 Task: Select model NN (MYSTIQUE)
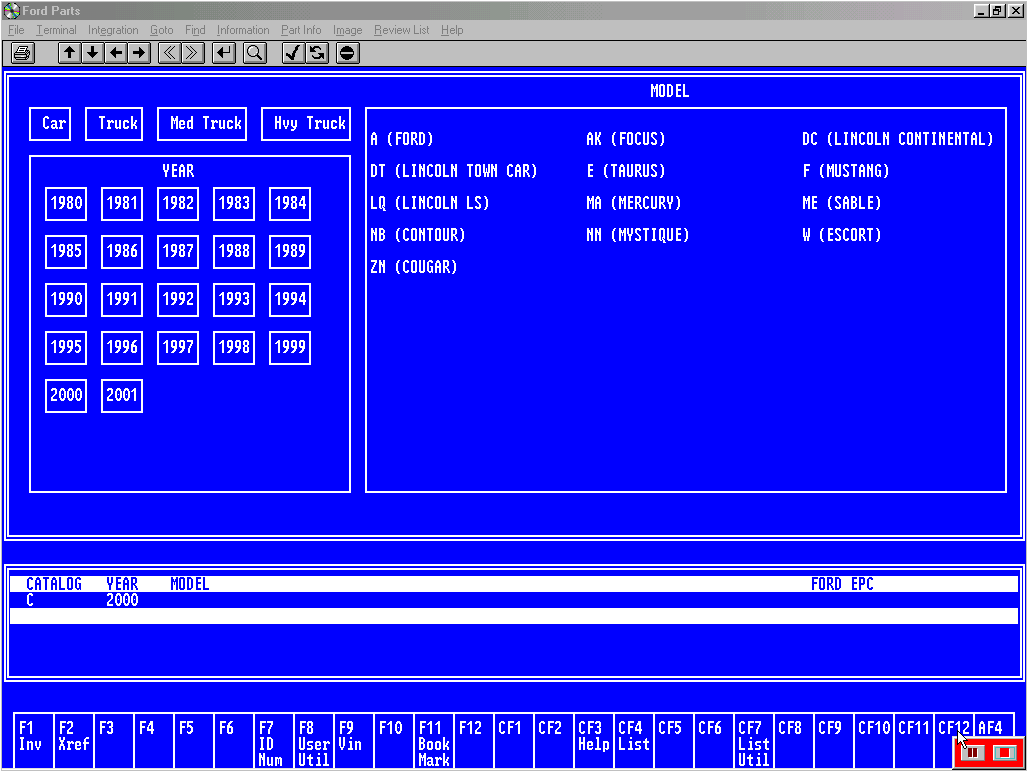point(637,235)
